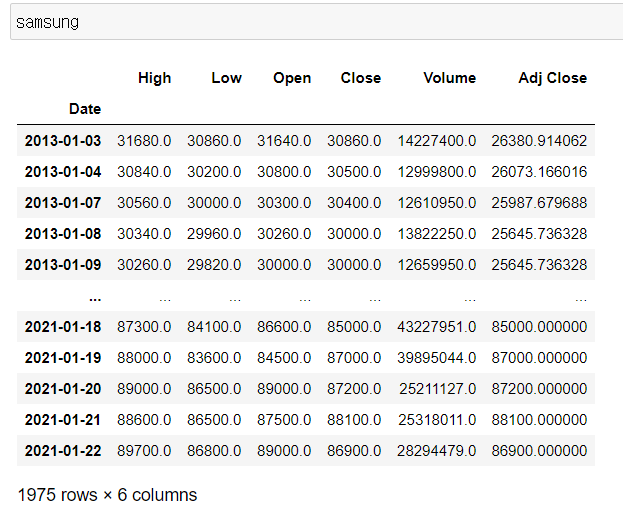Click High value 30840.0
623x513 pixels.
[x=144, y=172]
